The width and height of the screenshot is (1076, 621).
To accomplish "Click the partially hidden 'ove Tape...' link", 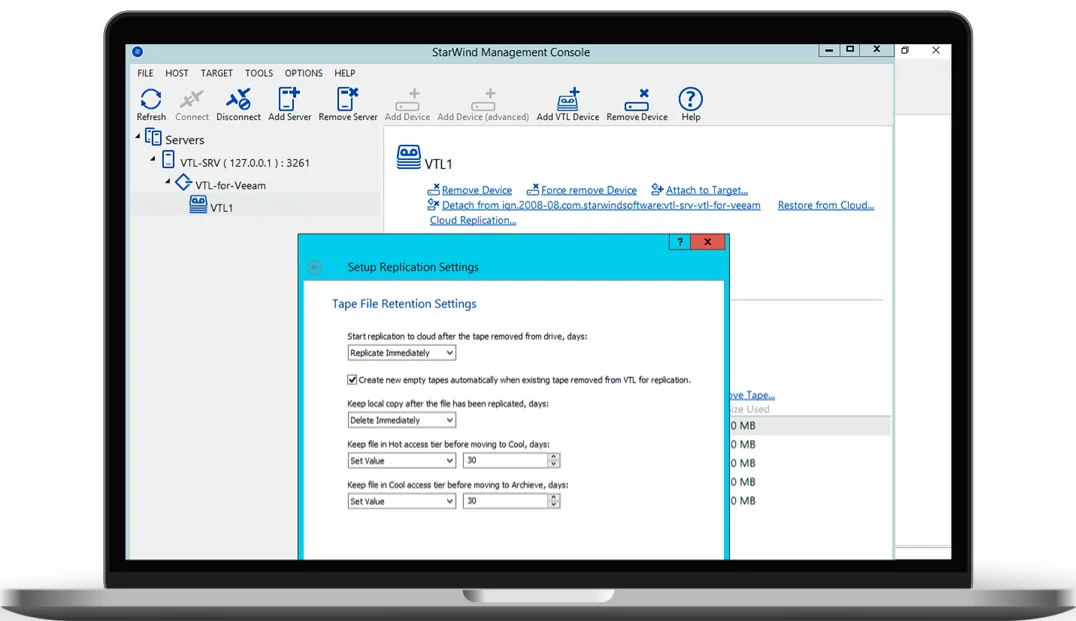I will point(752,395).
